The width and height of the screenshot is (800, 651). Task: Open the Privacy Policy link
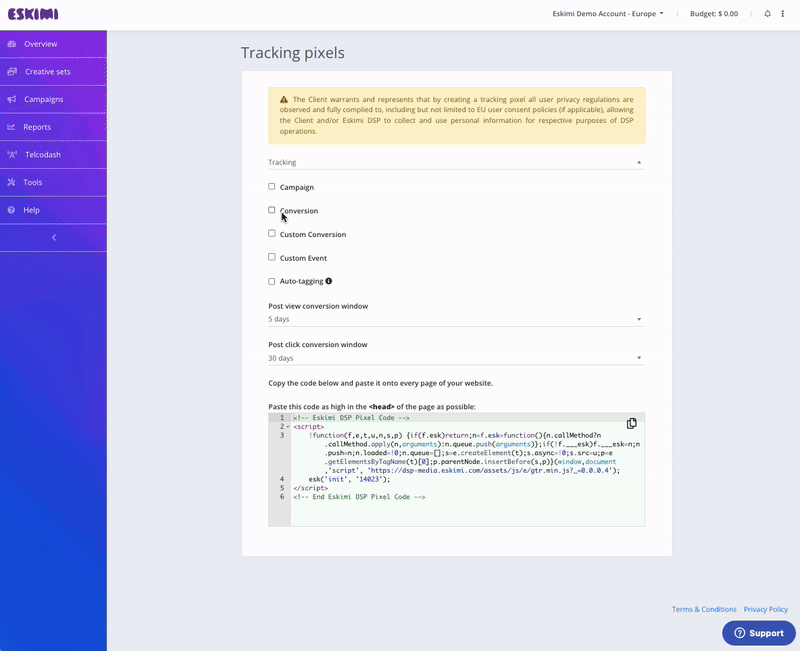(765, 609)
